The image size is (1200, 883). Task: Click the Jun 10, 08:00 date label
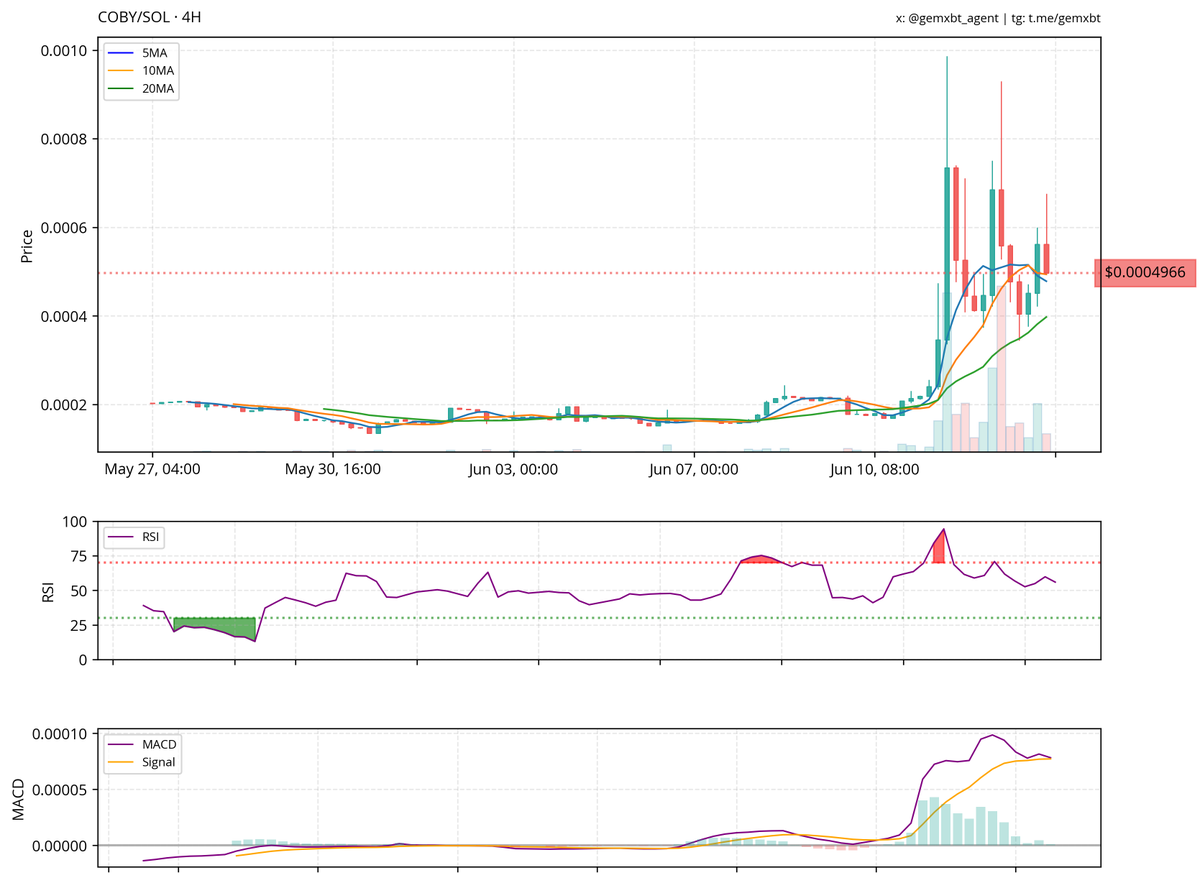pyautogui.click(x=876, y=468)
